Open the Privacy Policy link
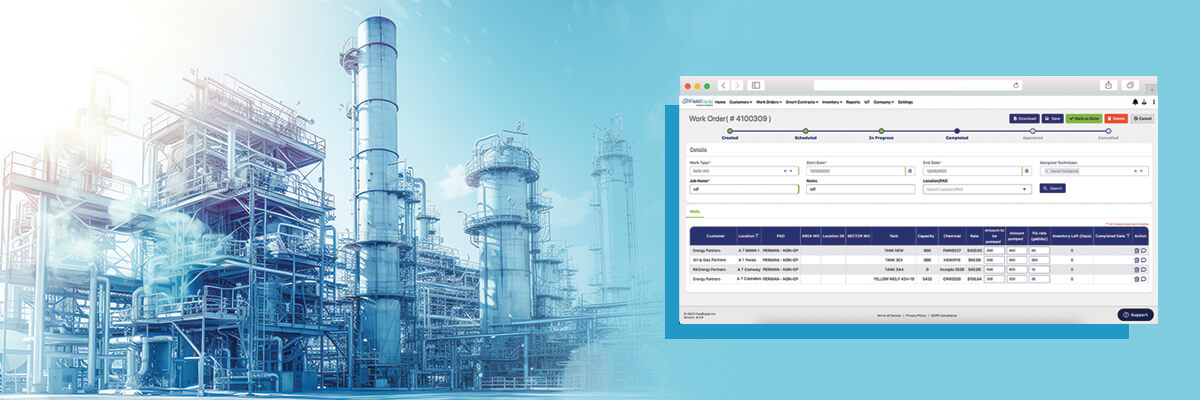1200x400 pixels. coord(915,315)
